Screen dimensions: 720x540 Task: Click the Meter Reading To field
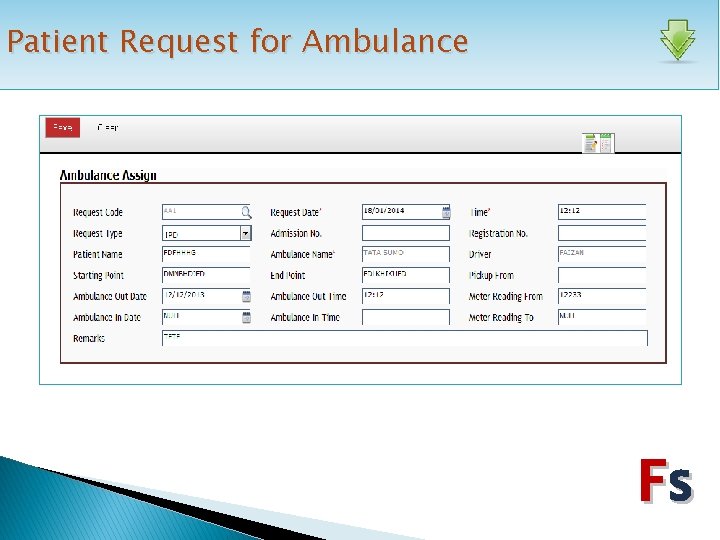(x=602, y=317)
